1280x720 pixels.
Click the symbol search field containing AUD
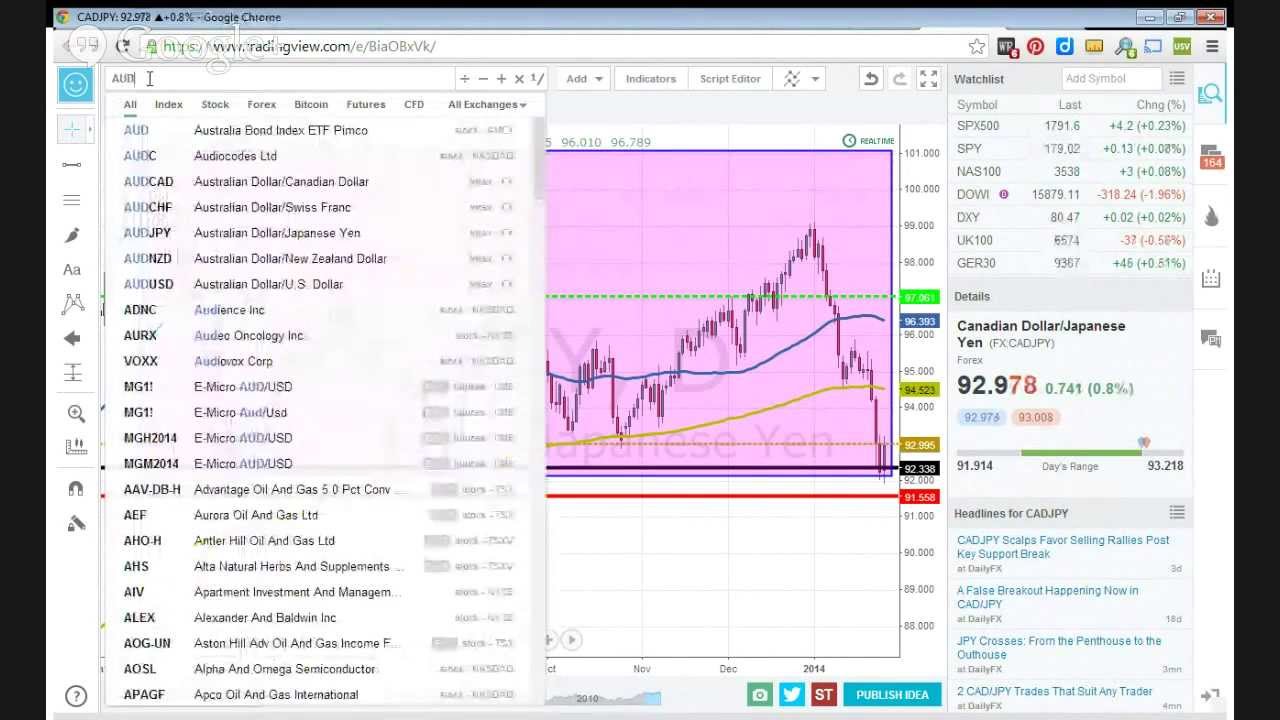pos(280,78)
